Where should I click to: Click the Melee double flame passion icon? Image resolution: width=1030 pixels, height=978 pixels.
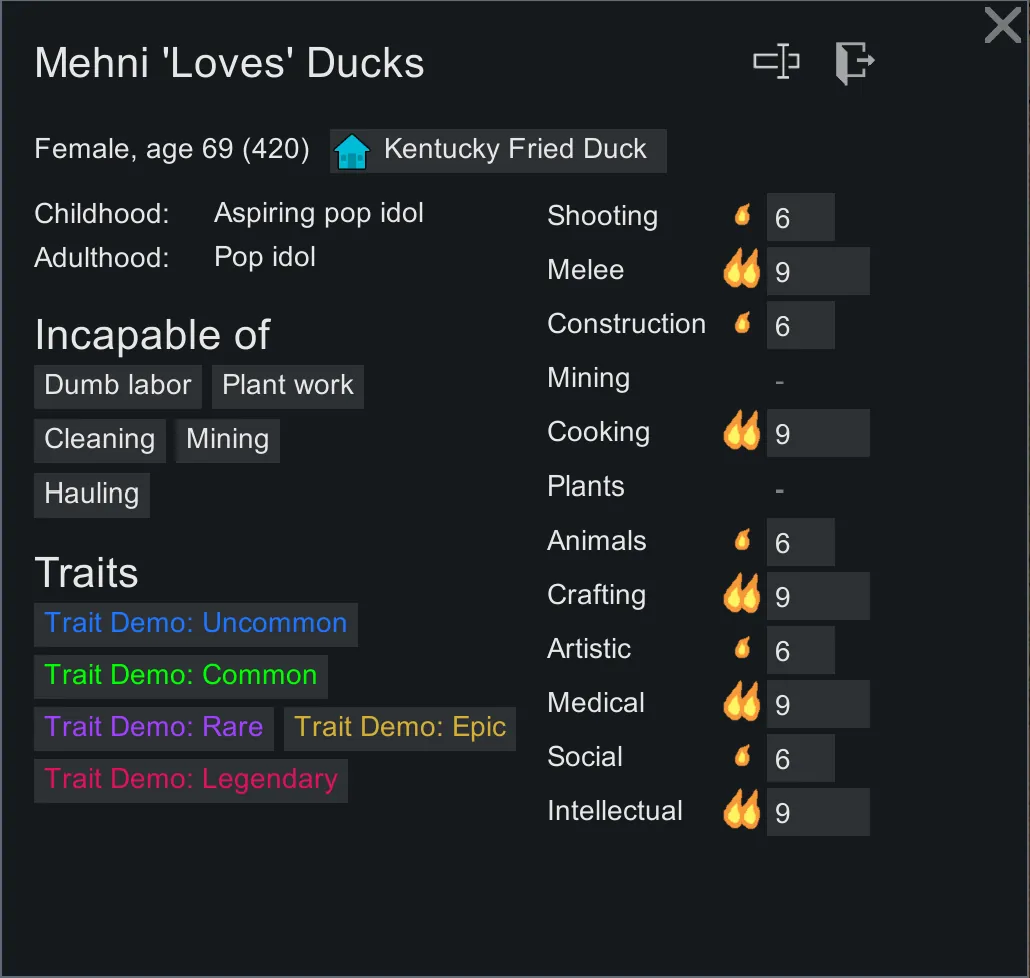click(x=742, y=270)
